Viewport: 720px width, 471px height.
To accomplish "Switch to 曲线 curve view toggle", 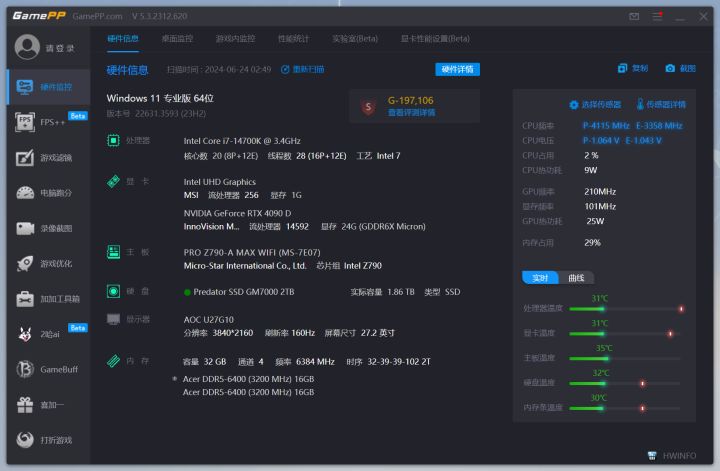I will (x=576, y=278).
